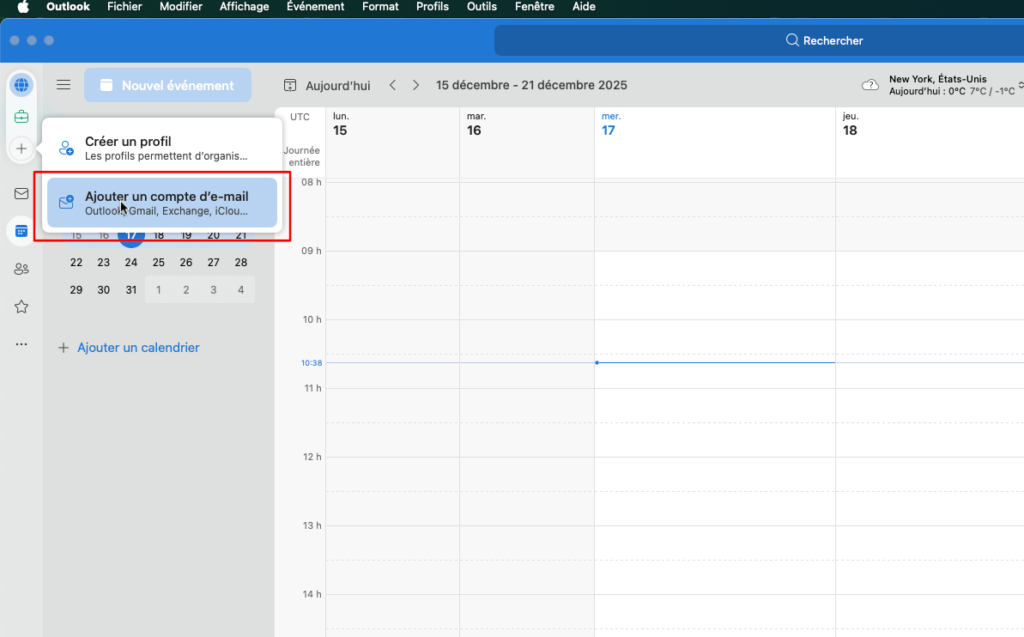Open the 'Affichage' menu
The width and height of the screenshot is (1024, 637).
click(x=244, y=7)
